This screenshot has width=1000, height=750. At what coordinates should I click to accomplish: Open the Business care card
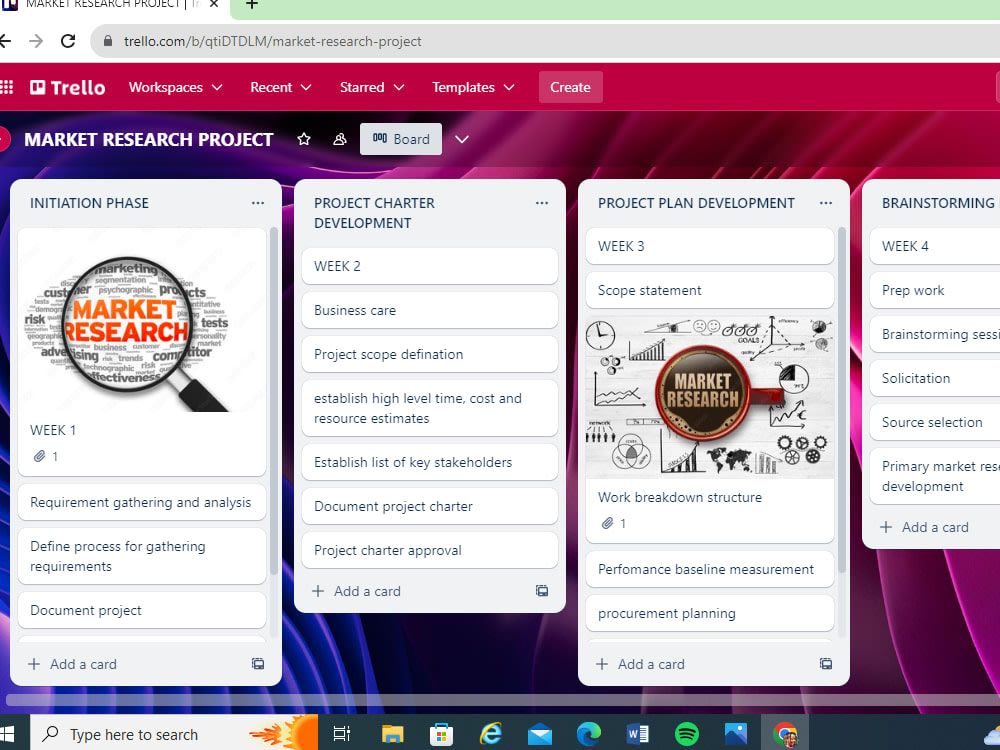[x=430, y=310]
